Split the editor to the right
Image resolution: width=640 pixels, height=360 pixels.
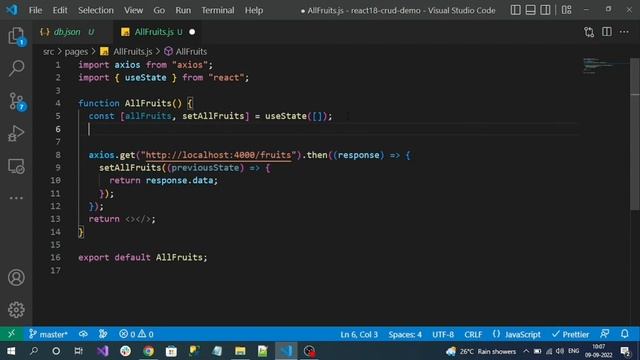click(607, 32)
